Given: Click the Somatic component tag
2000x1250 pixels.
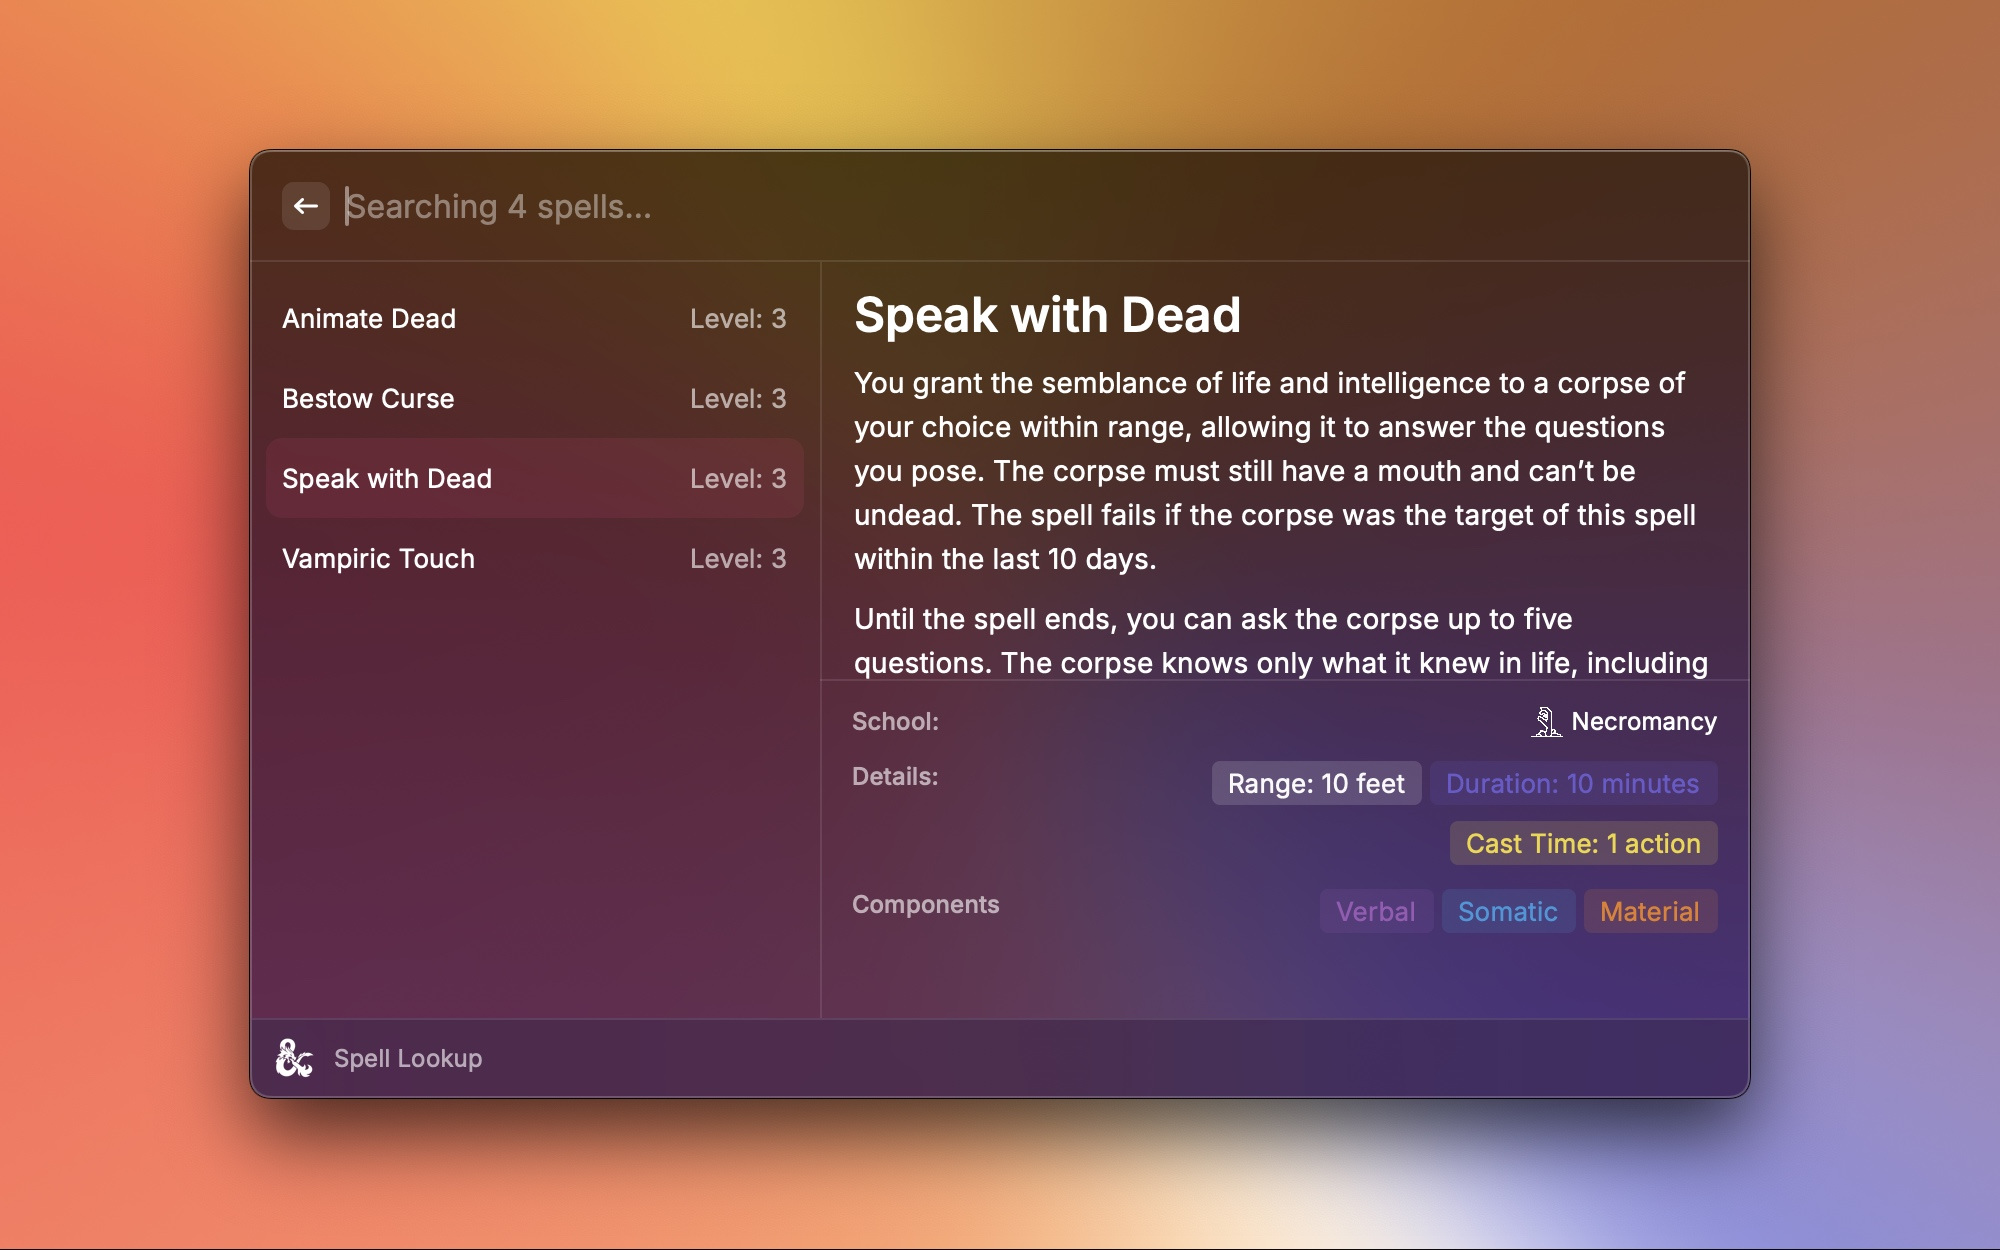Looking at the screenshot, I should tap(1508, 911).
